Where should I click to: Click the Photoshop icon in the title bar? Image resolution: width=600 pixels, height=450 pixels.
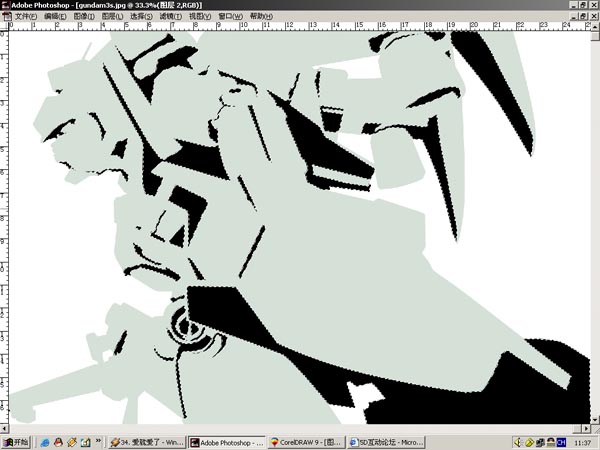click(5, 5)
